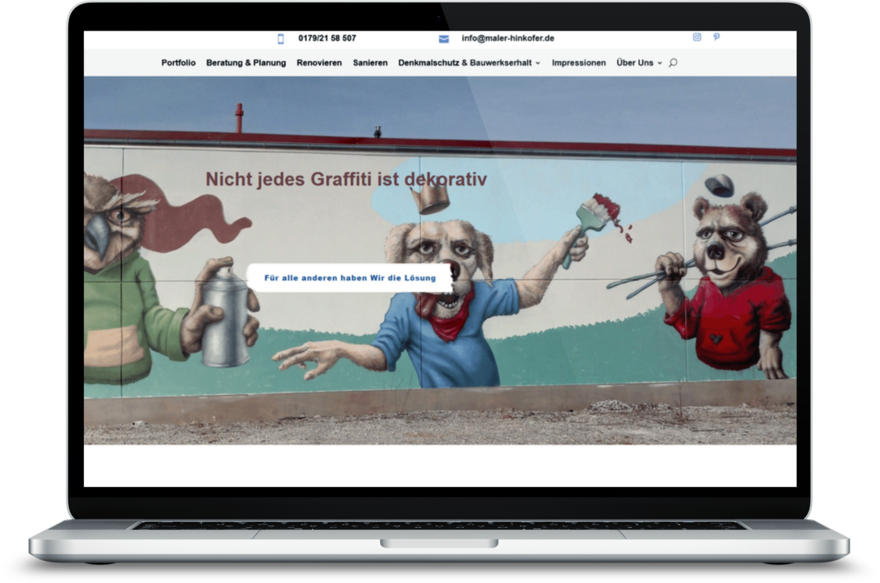The width and height of the screenshot is (880, 583).
Task: Open search with the magnifier icon
Action: [x=673, y=63]
